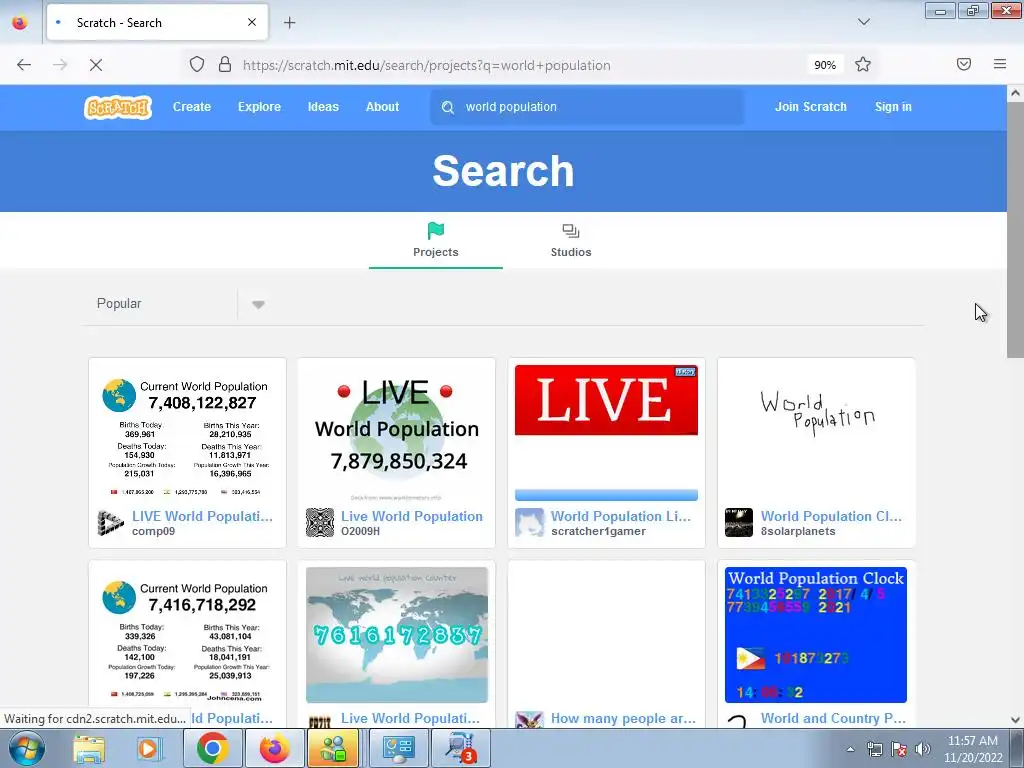This screenshot has width=1024, height=768.
Task: Open 7,416,718,292 population thumbnail
Action: [x=187, y=635]
